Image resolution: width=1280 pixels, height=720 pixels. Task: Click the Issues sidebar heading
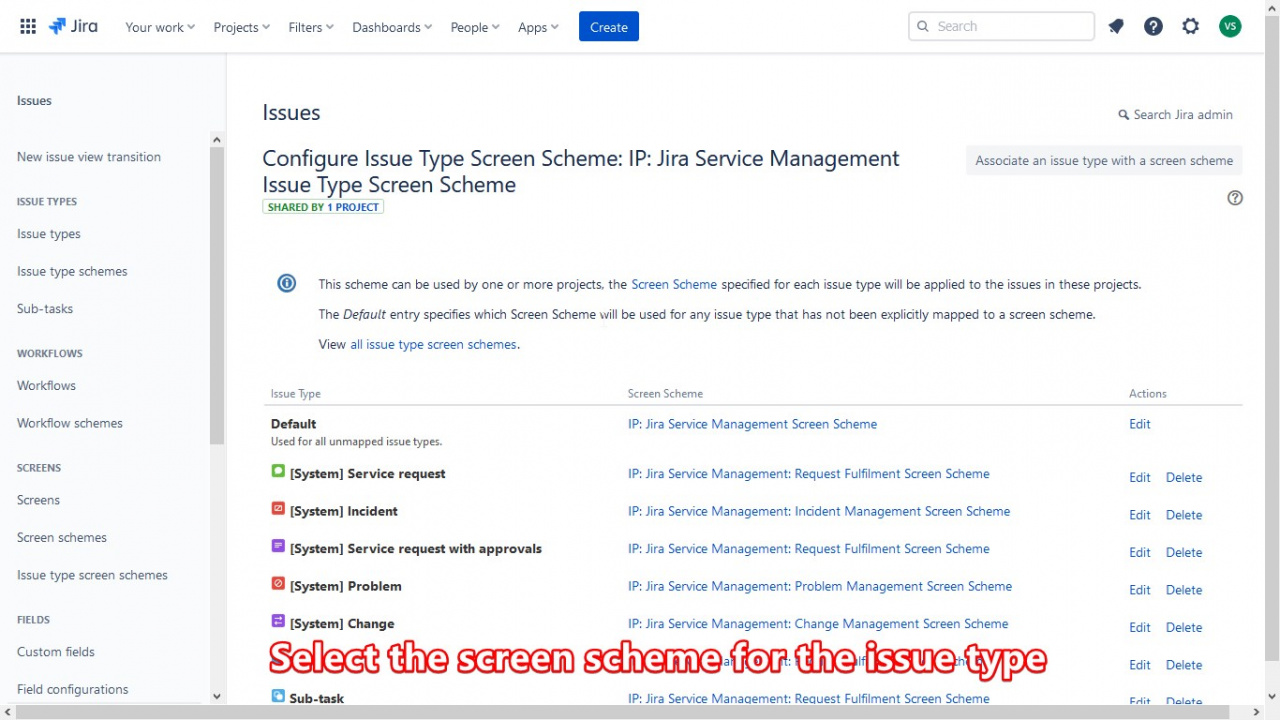pyautogui.click(x=34, y=101)
